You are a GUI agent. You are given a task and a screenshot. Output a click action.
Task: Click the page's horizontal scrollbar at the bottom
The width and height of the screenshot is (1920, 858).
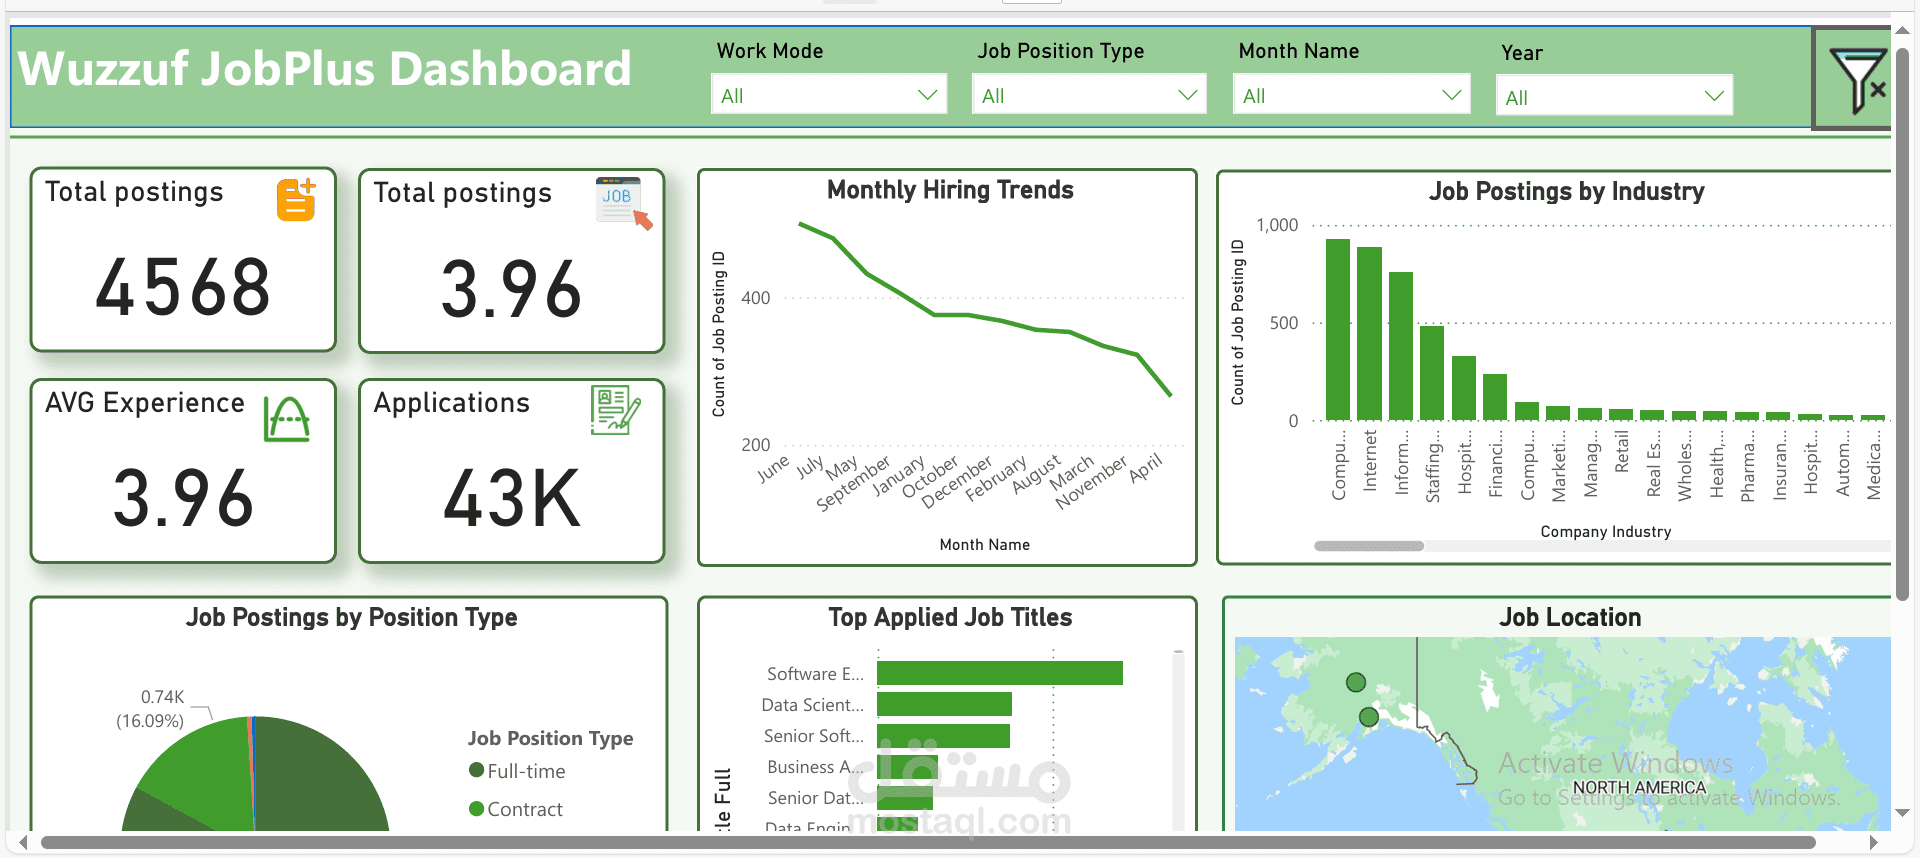coord(928,843)
